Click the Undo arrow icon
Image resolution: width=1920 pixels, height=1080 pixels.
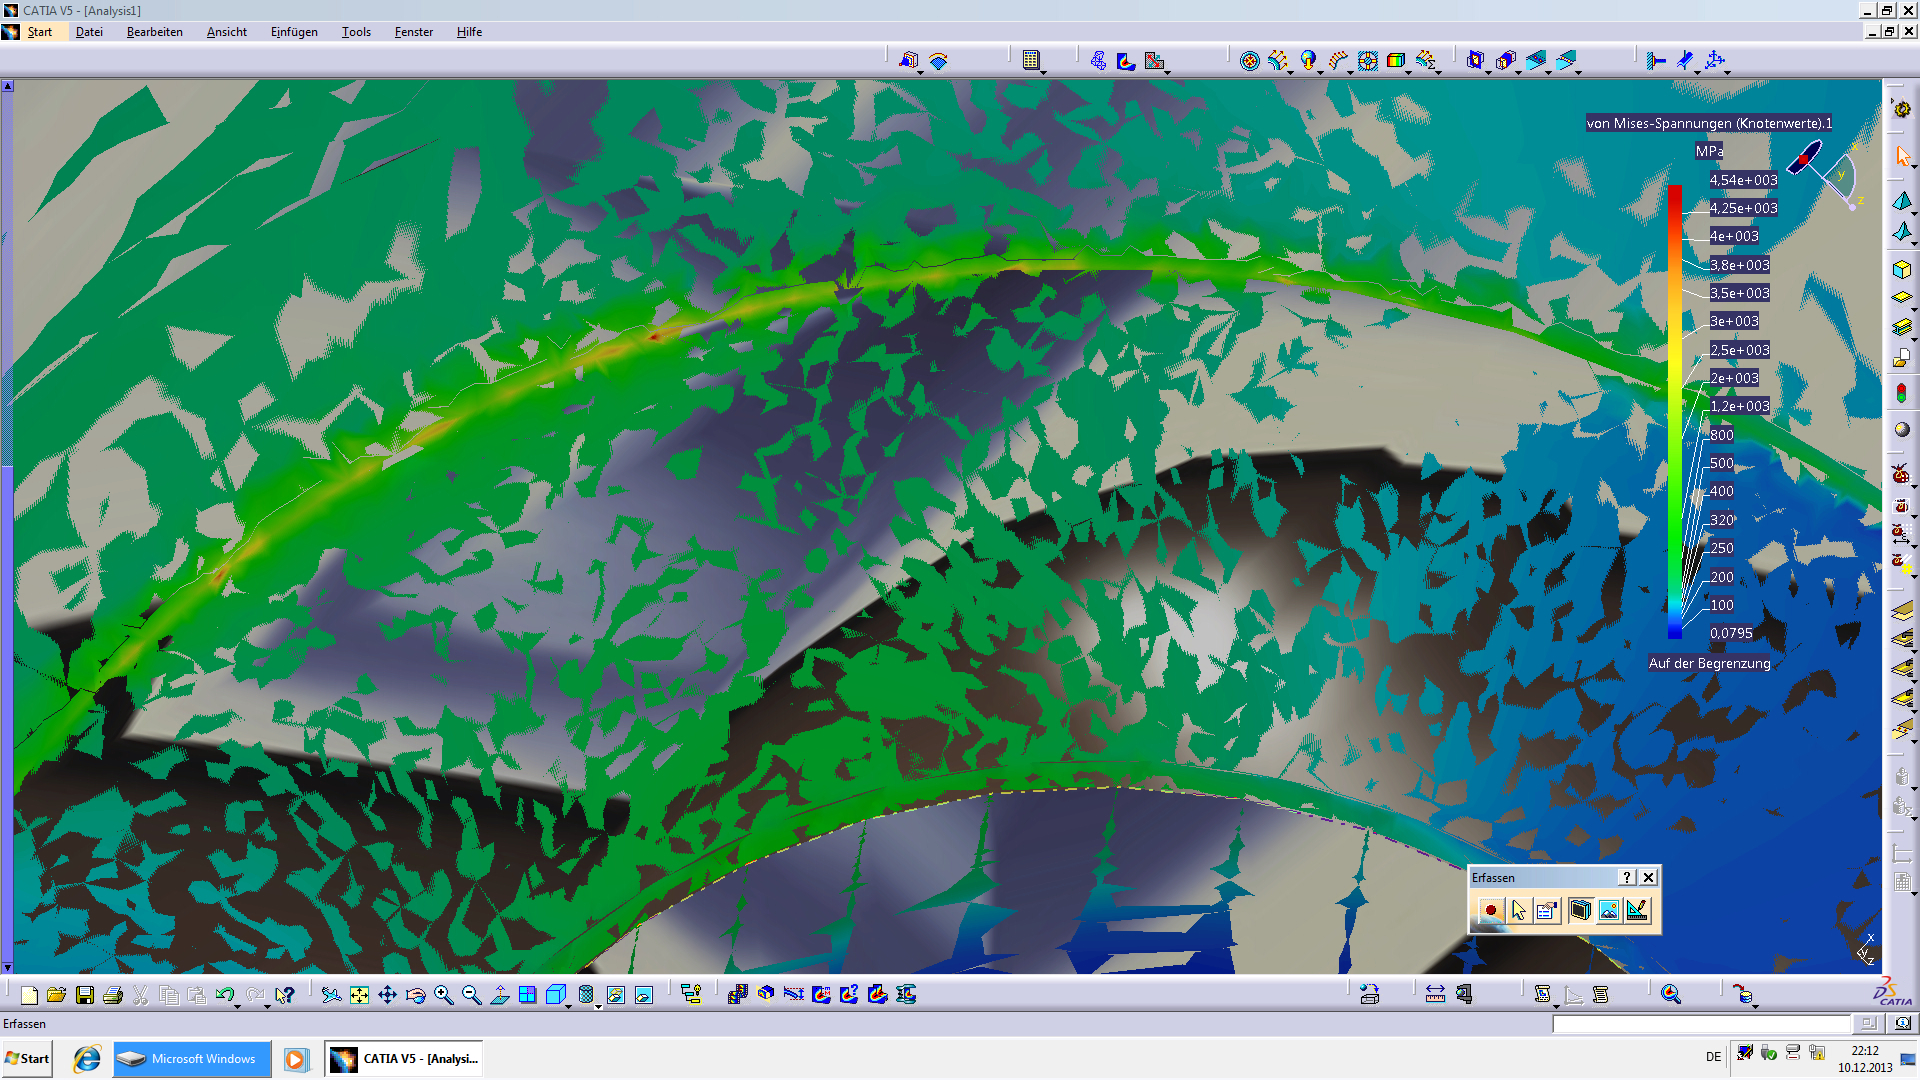(x=225, y=995)
